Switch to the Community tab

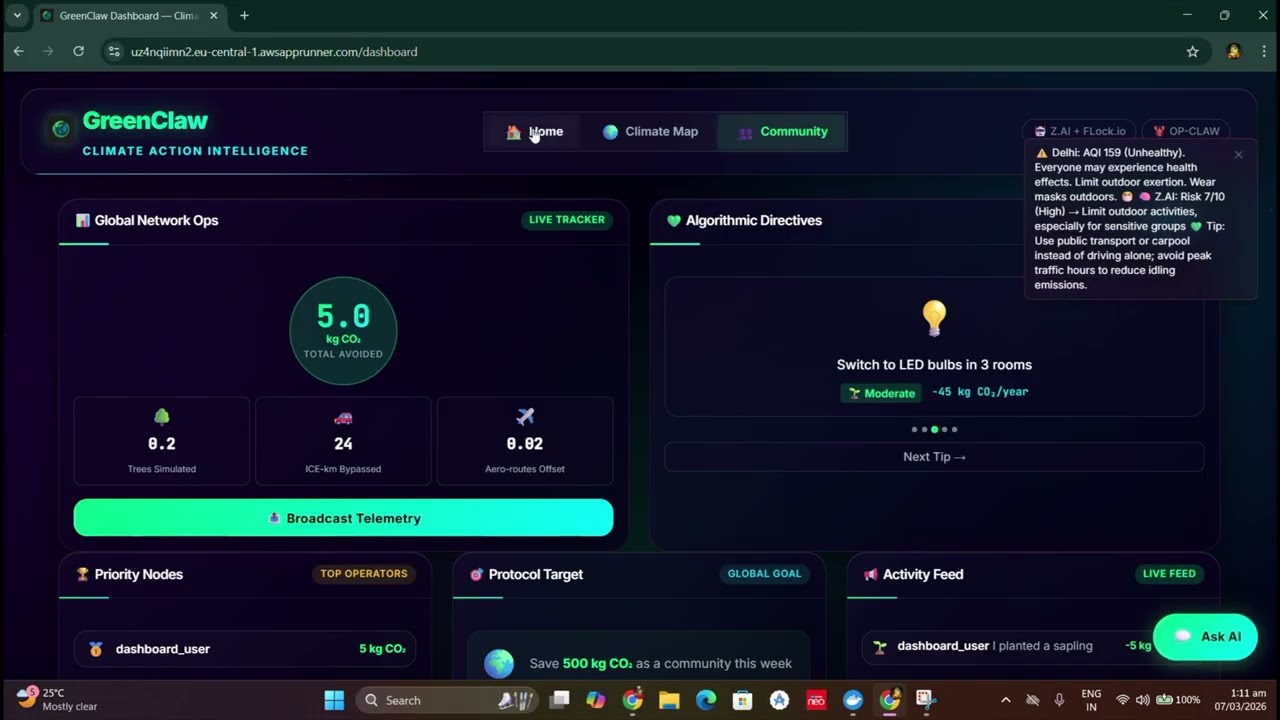point(782,132)
